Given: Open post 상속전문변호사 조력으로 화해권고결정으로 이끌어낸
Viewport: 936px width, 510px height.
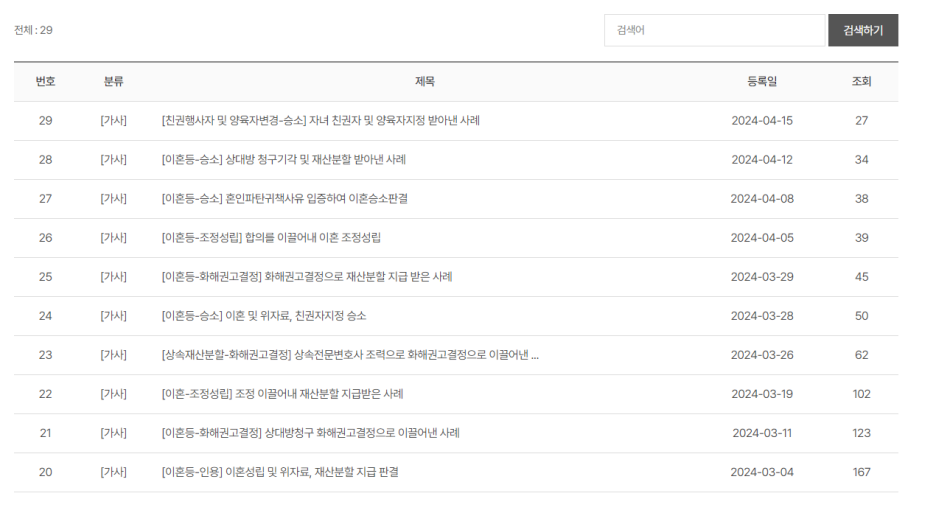Looking at the screenshot, I should [x=350, y=355].
